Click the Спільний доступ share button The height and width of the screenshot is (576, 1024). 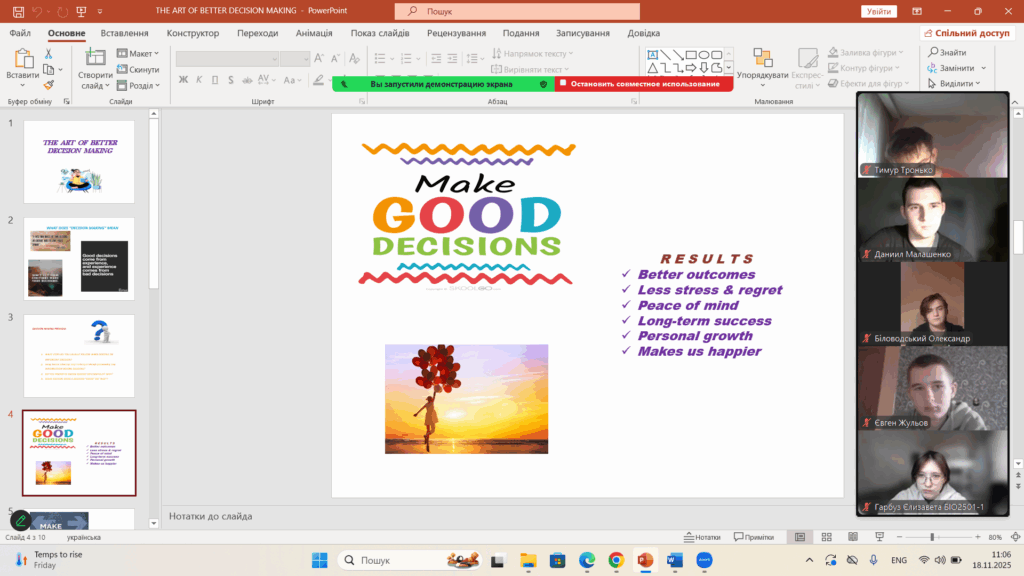point(973,33)
